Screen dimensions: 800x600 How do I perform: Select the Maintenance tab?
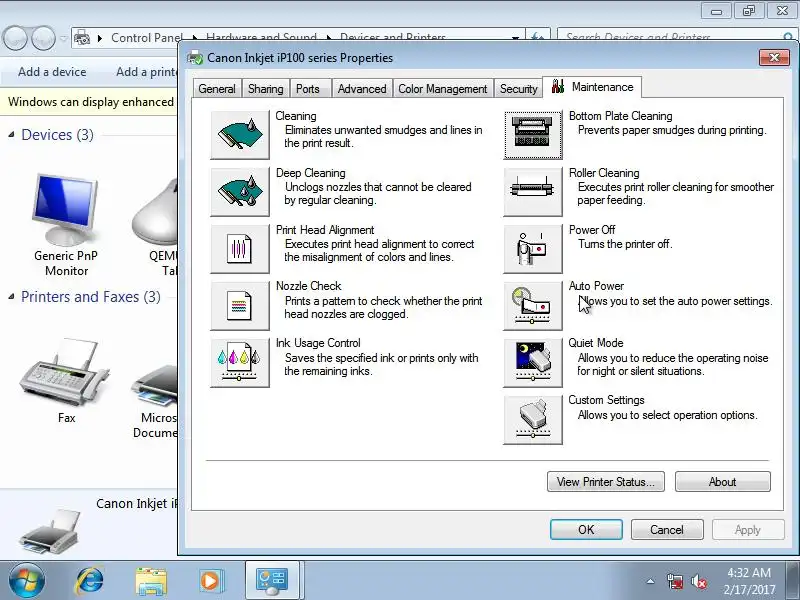pyautogui.click(x=592, y=87)
